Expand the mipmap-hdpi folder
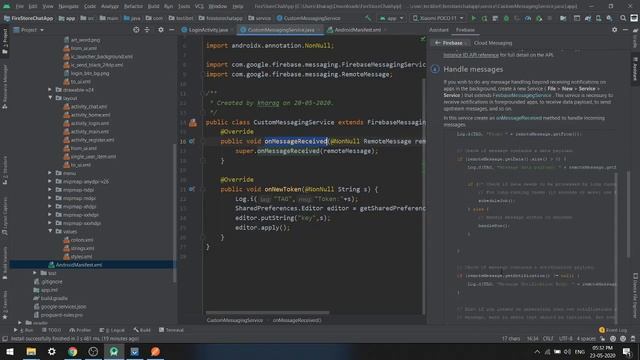 point(50,190)
